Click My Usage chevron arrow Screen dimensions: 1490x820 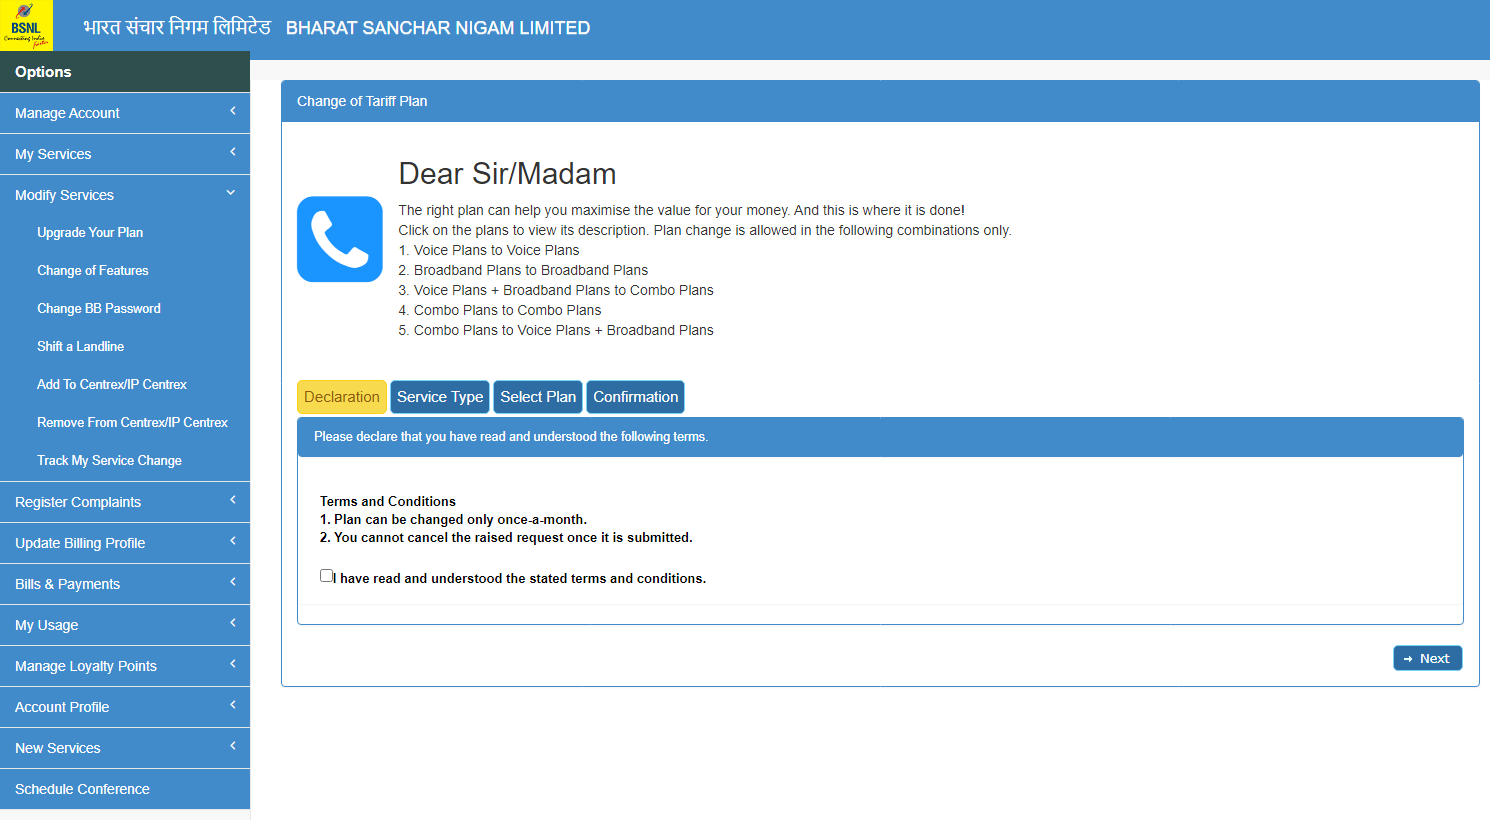(233, 623)
